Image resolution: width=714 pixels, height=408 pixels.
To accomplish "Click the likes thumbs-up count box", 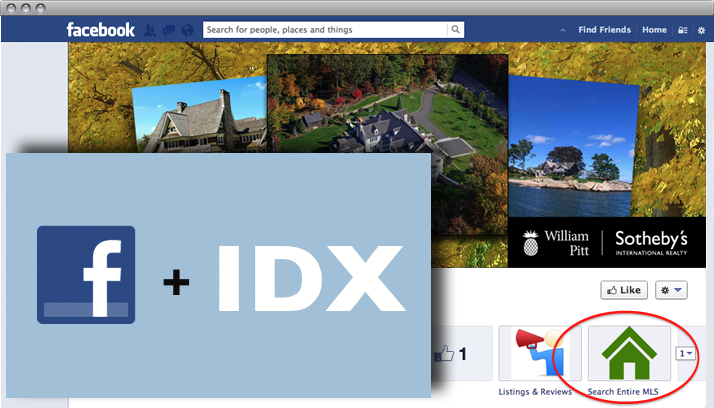I will point(461,353).
